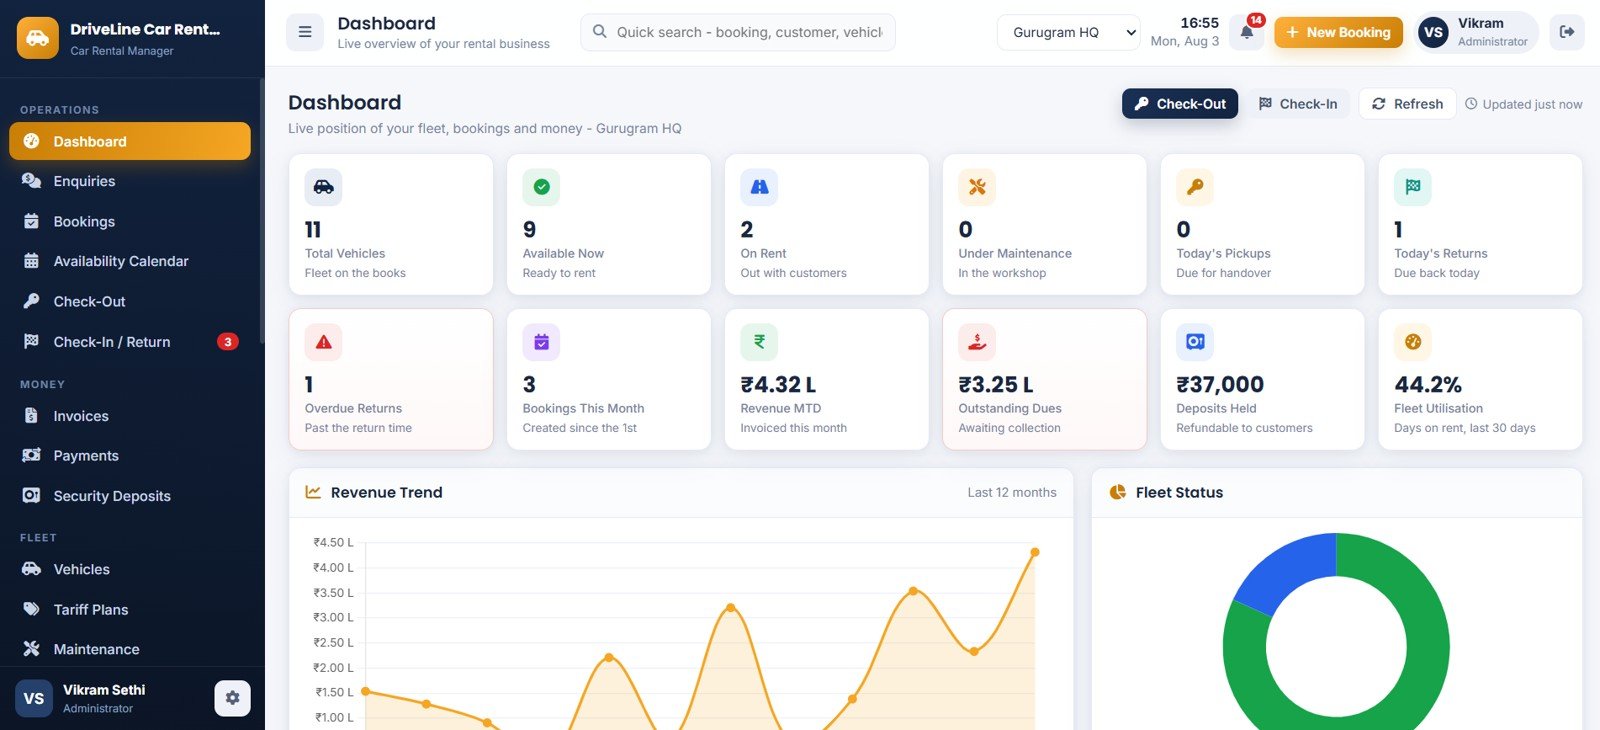
Task: Click the ₹4.32 L Revenue MTD value
Action: pos(778,384)
